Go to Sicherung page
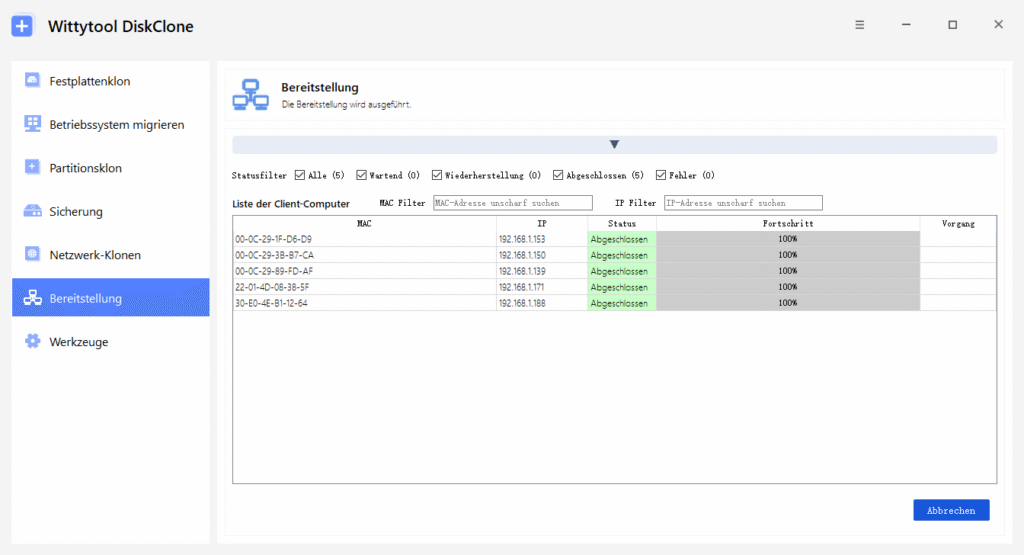This screenshot has width=1024, height=555. pyautogui.click(x=110, y=212)
